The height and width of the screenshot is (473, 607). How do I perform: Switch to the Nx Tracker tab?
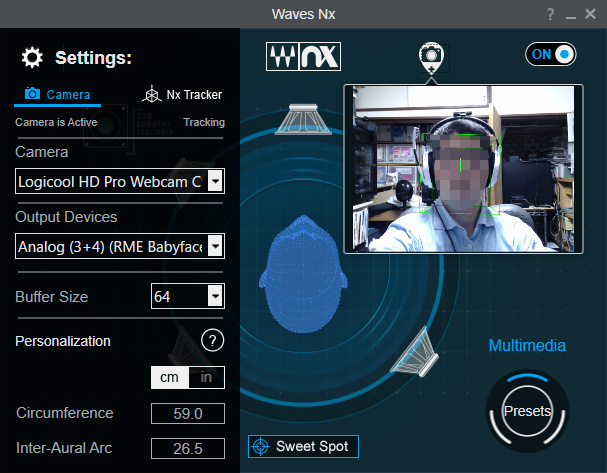coord(183,95)
